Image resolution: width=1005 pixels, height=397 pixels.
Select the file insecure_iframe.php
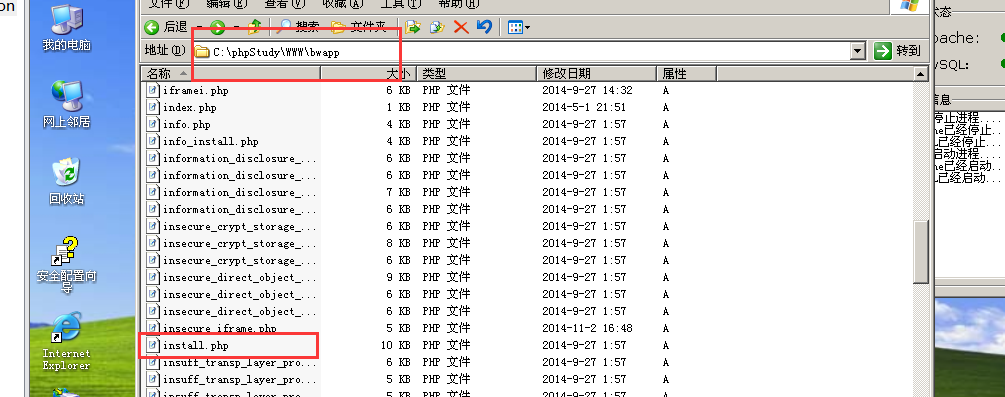[219, 328]
